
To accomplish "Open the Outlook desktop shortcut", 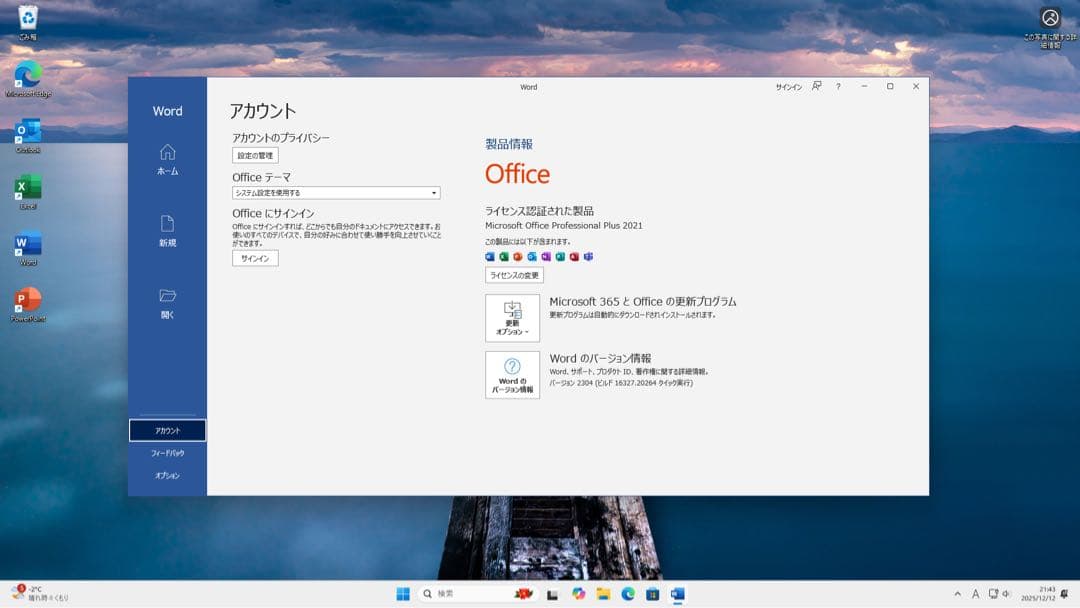I will [28, 132].
